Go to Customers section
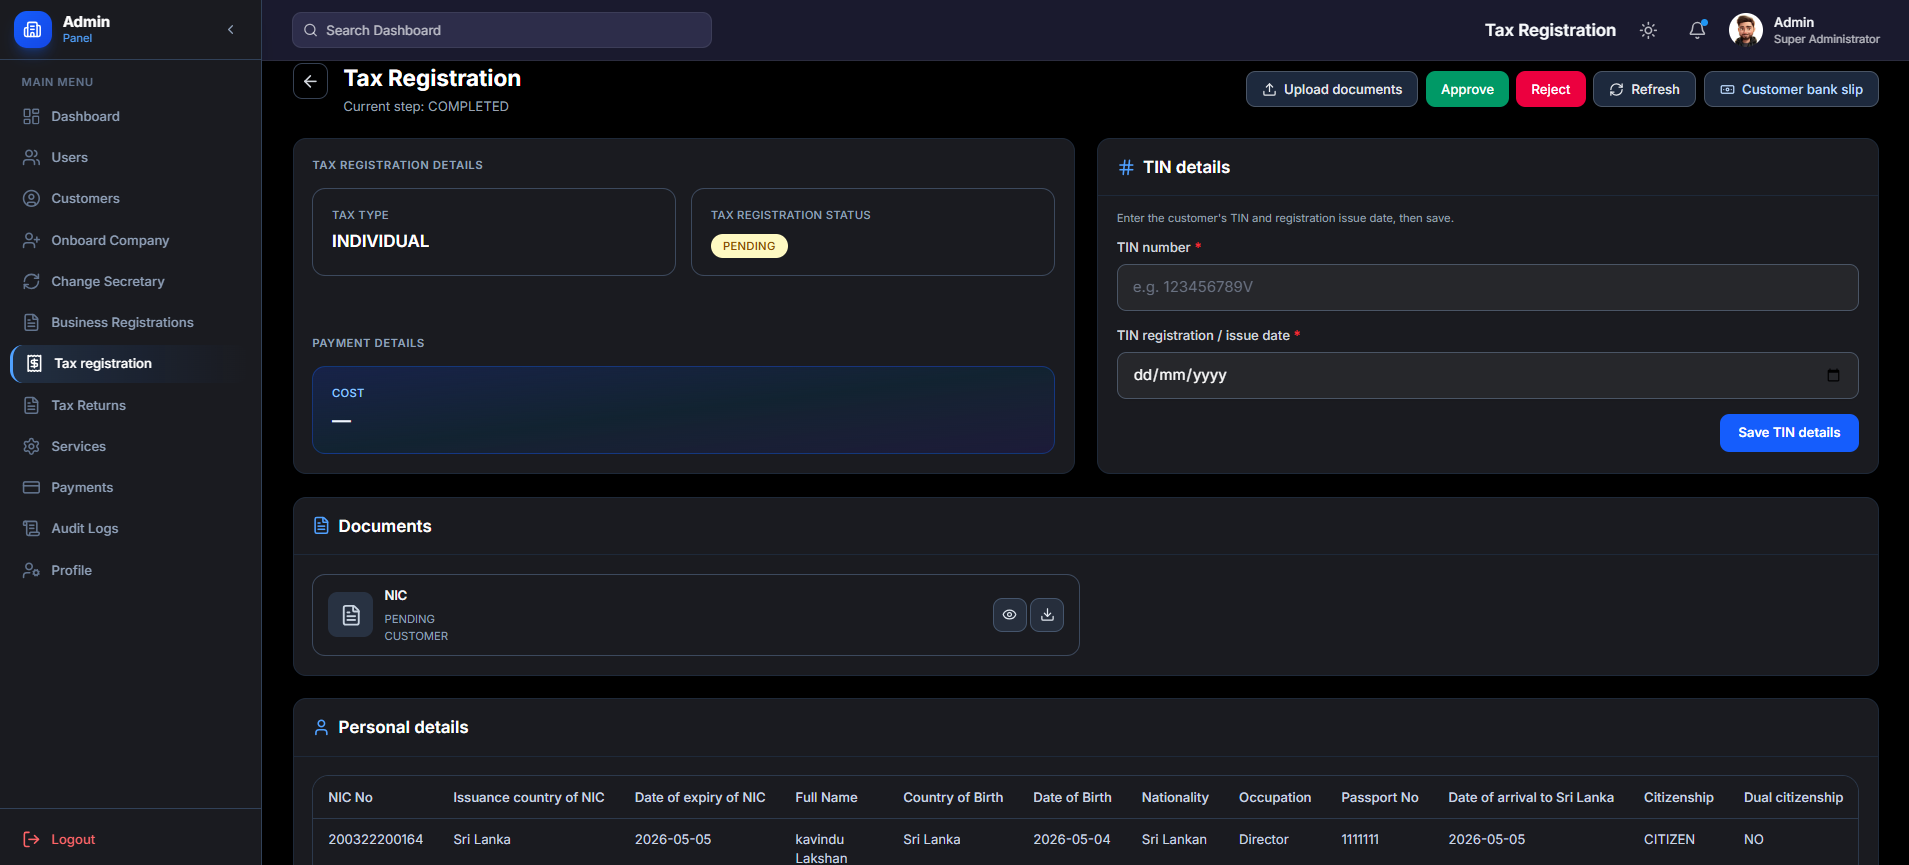Image resolution: width=1909 pixels, height=865 pixels. [x=130, y=198]
